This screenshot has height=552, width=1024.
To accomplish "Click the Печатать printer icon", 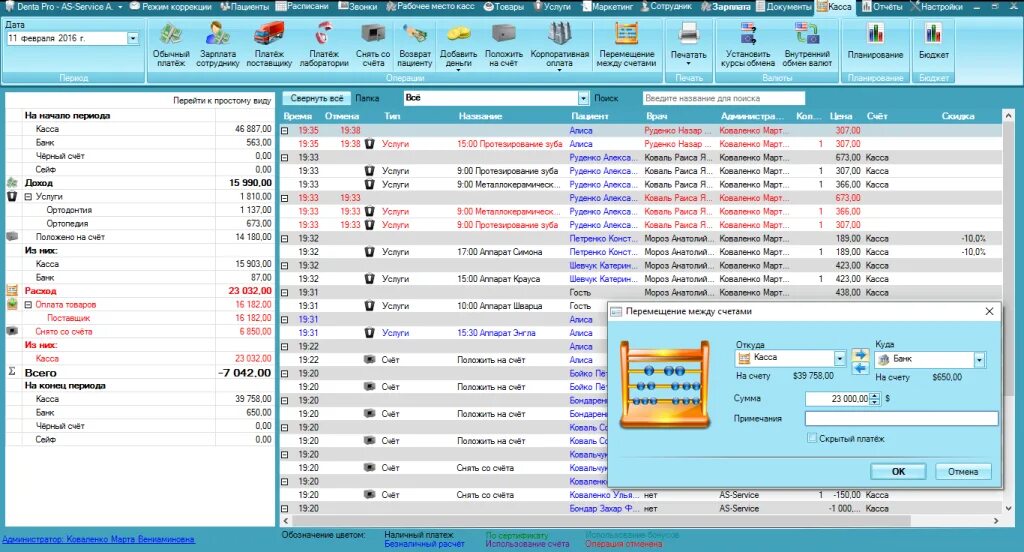I will 688,44.
